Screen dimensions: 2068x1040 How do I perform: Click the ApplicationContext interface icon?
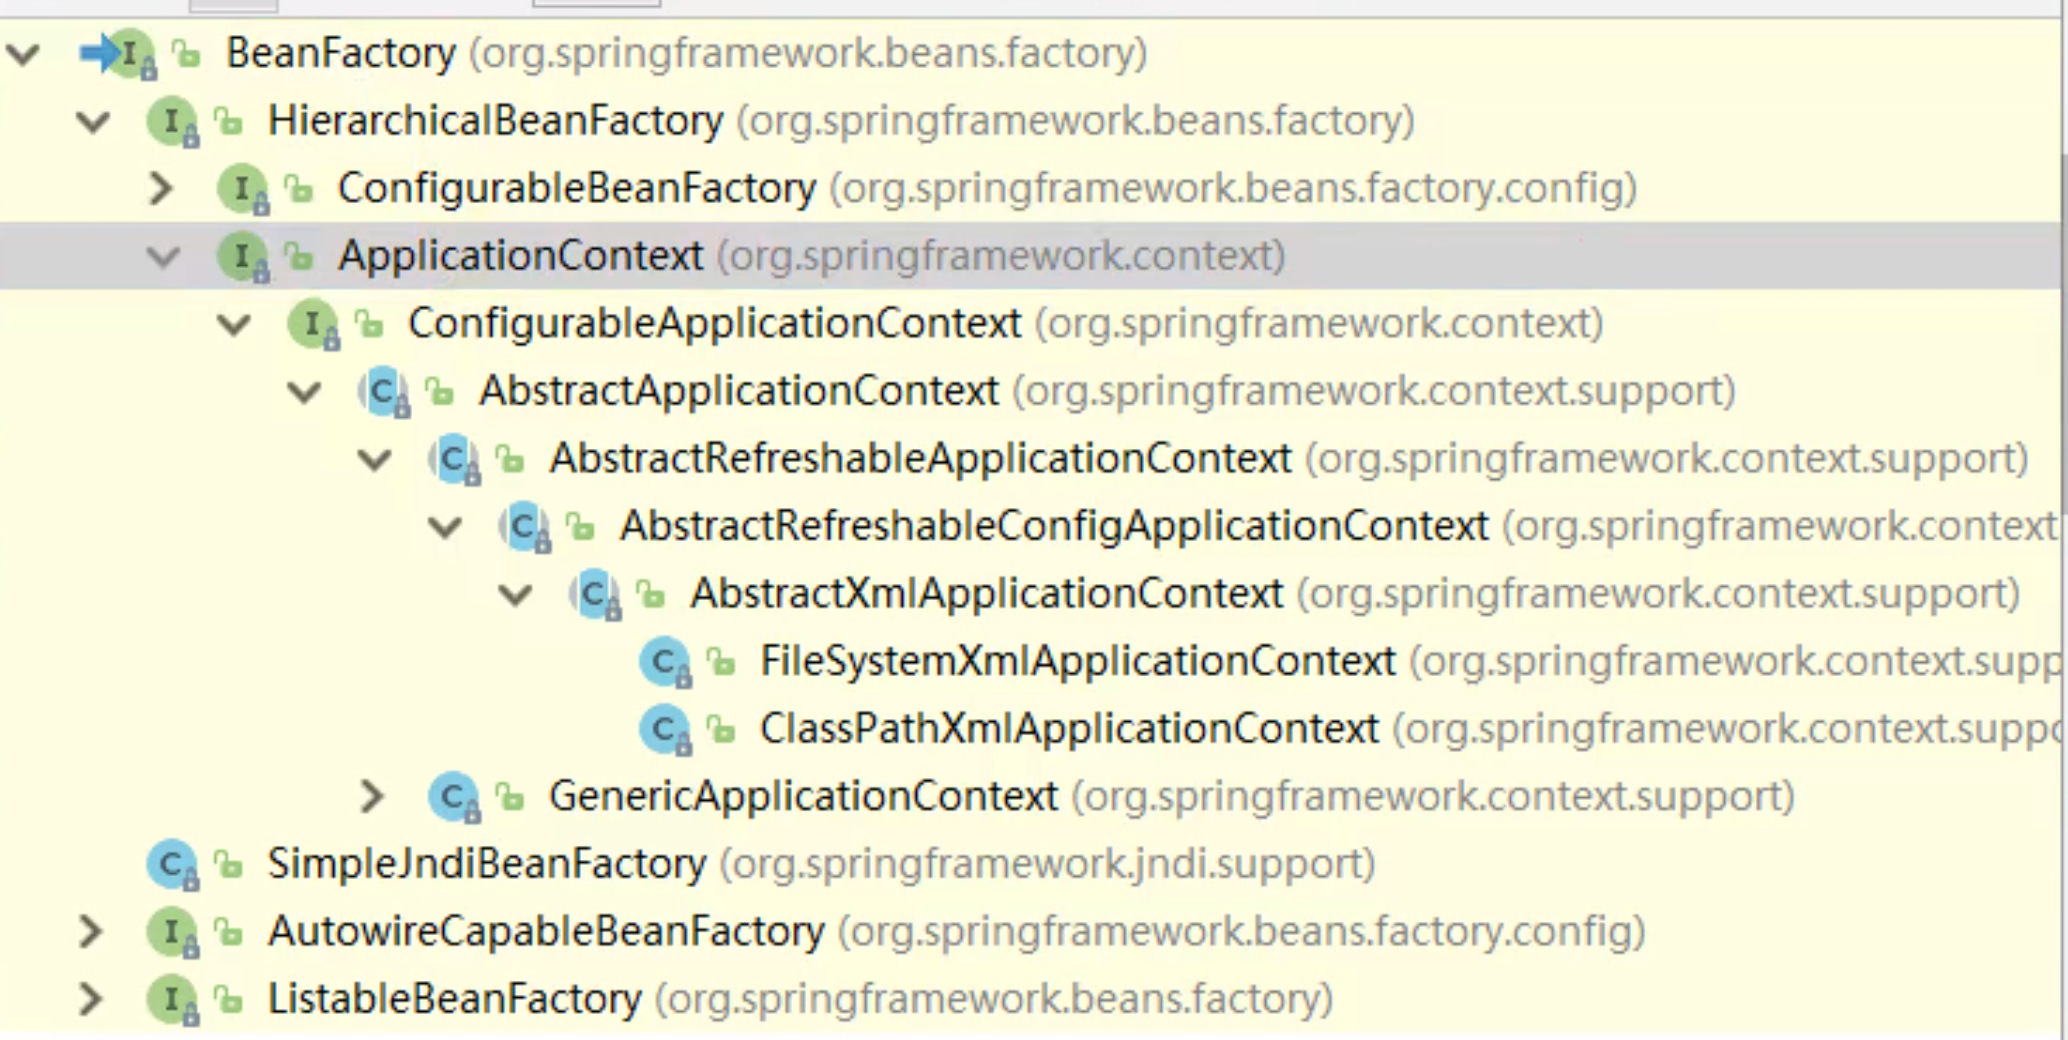pos(243,257)
